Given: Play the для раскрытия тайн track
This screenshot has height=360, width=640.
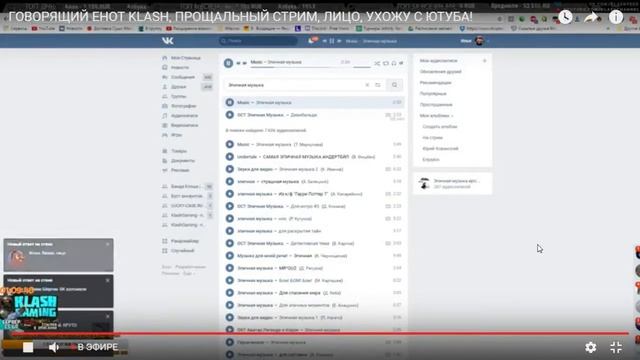Looking at the screenshot, I should click(x=230, y=231).
